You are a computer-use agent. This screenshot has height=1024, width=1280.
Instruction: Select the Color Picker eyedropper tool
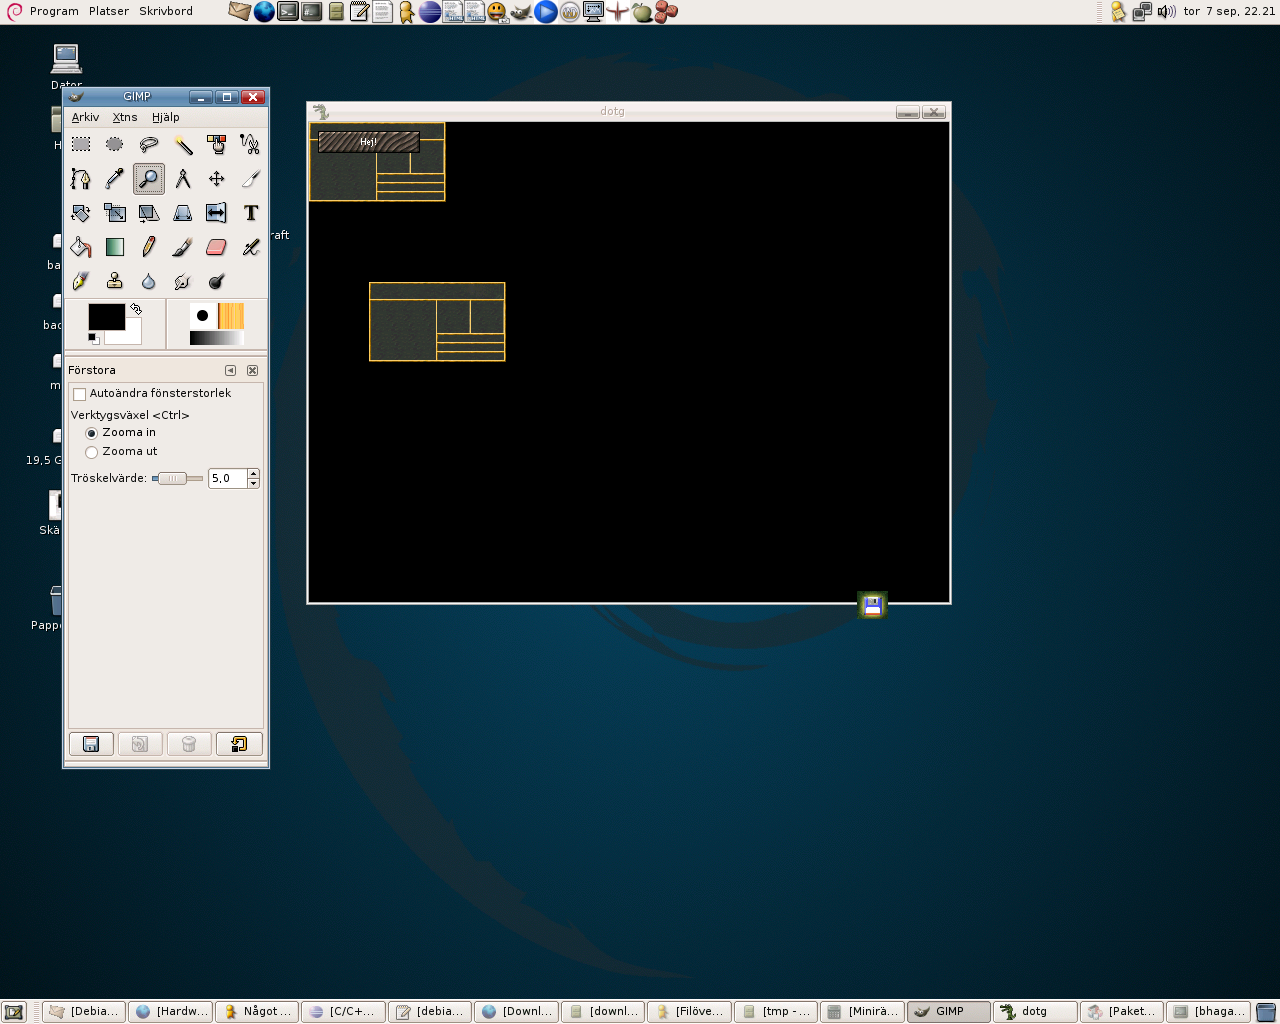(x=114, y=179)
